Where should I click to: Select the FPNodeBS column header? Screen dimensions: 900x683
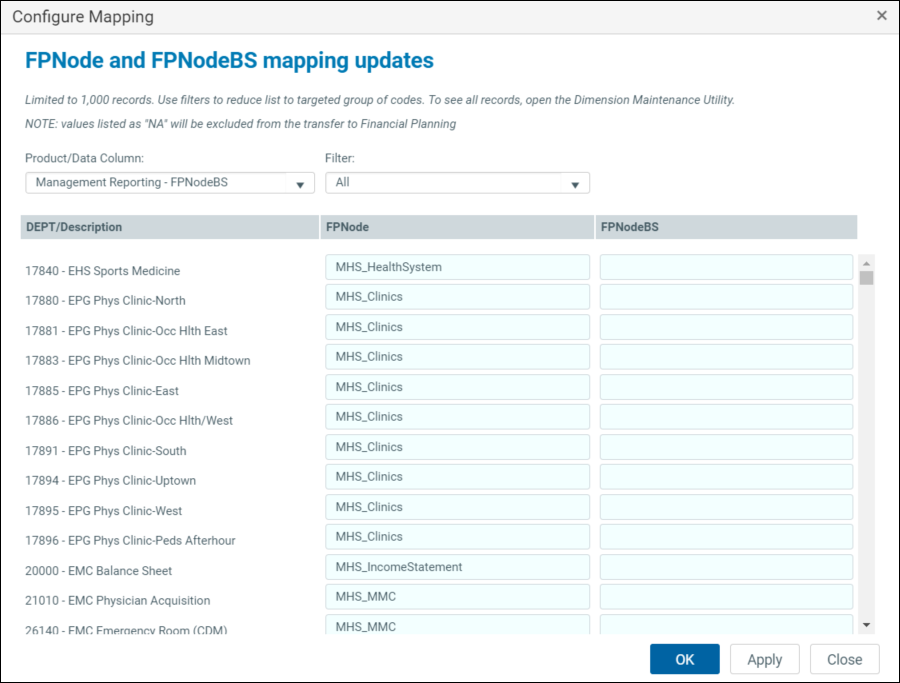725,227
